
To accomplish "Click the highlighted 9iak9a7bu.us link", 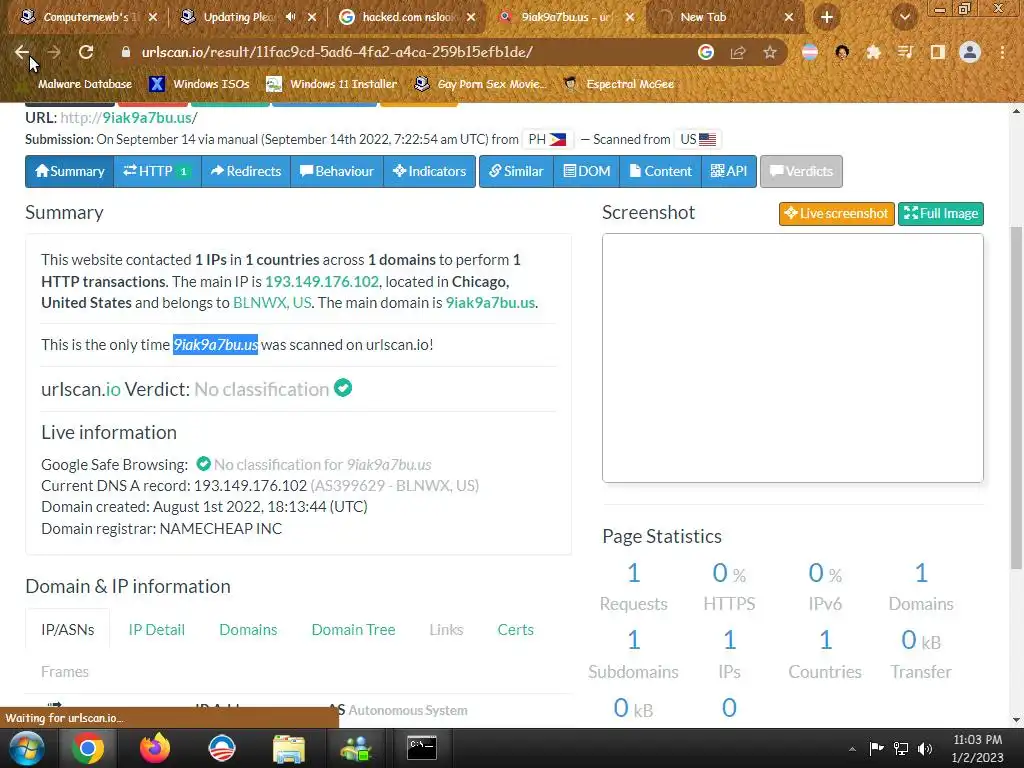I will click(x=216, y=344).
